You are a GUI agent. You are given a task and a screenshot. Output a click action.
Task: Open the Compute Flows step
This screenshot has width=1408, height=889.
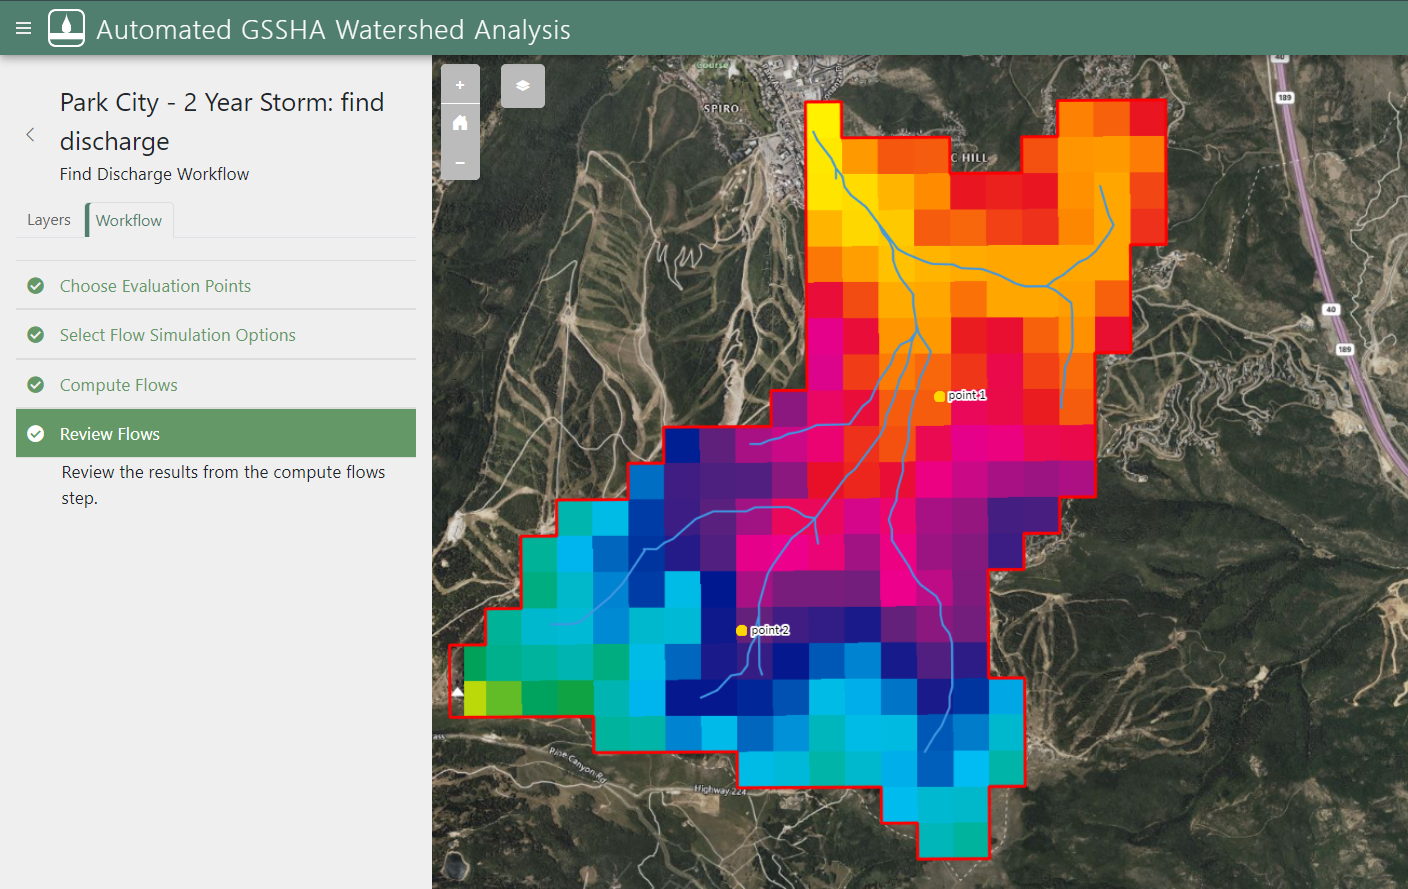pos(120,384)
